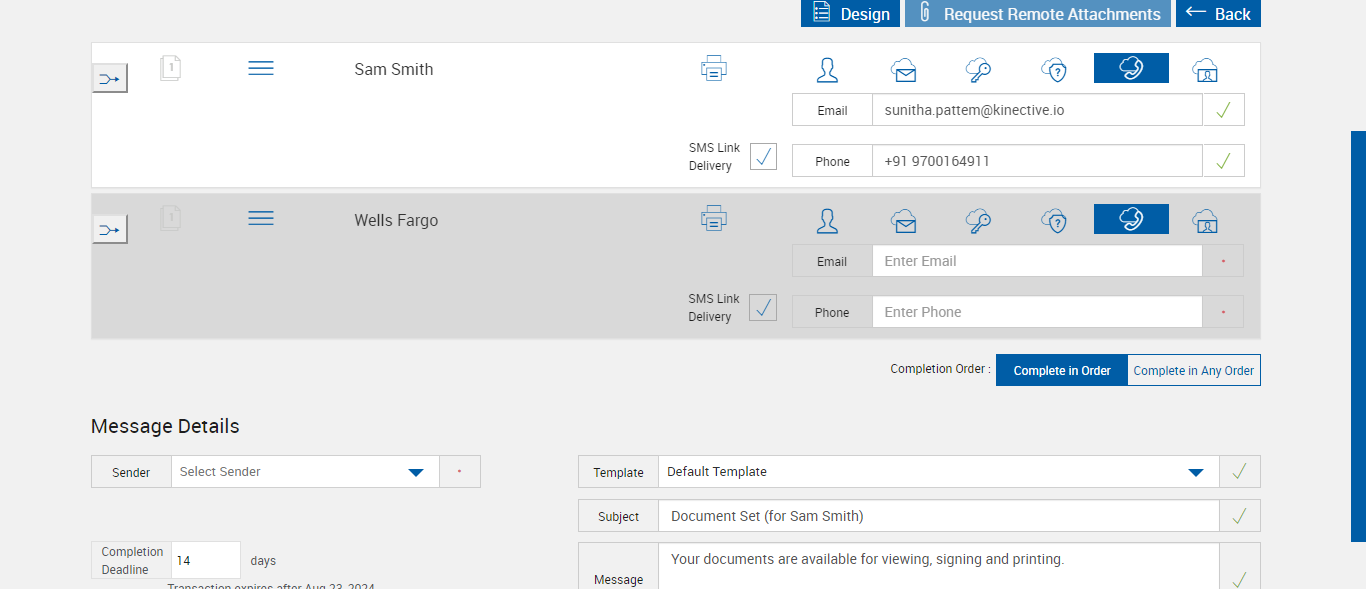
Task: Expand the Default Template dropdown
Action: (938, 472)
